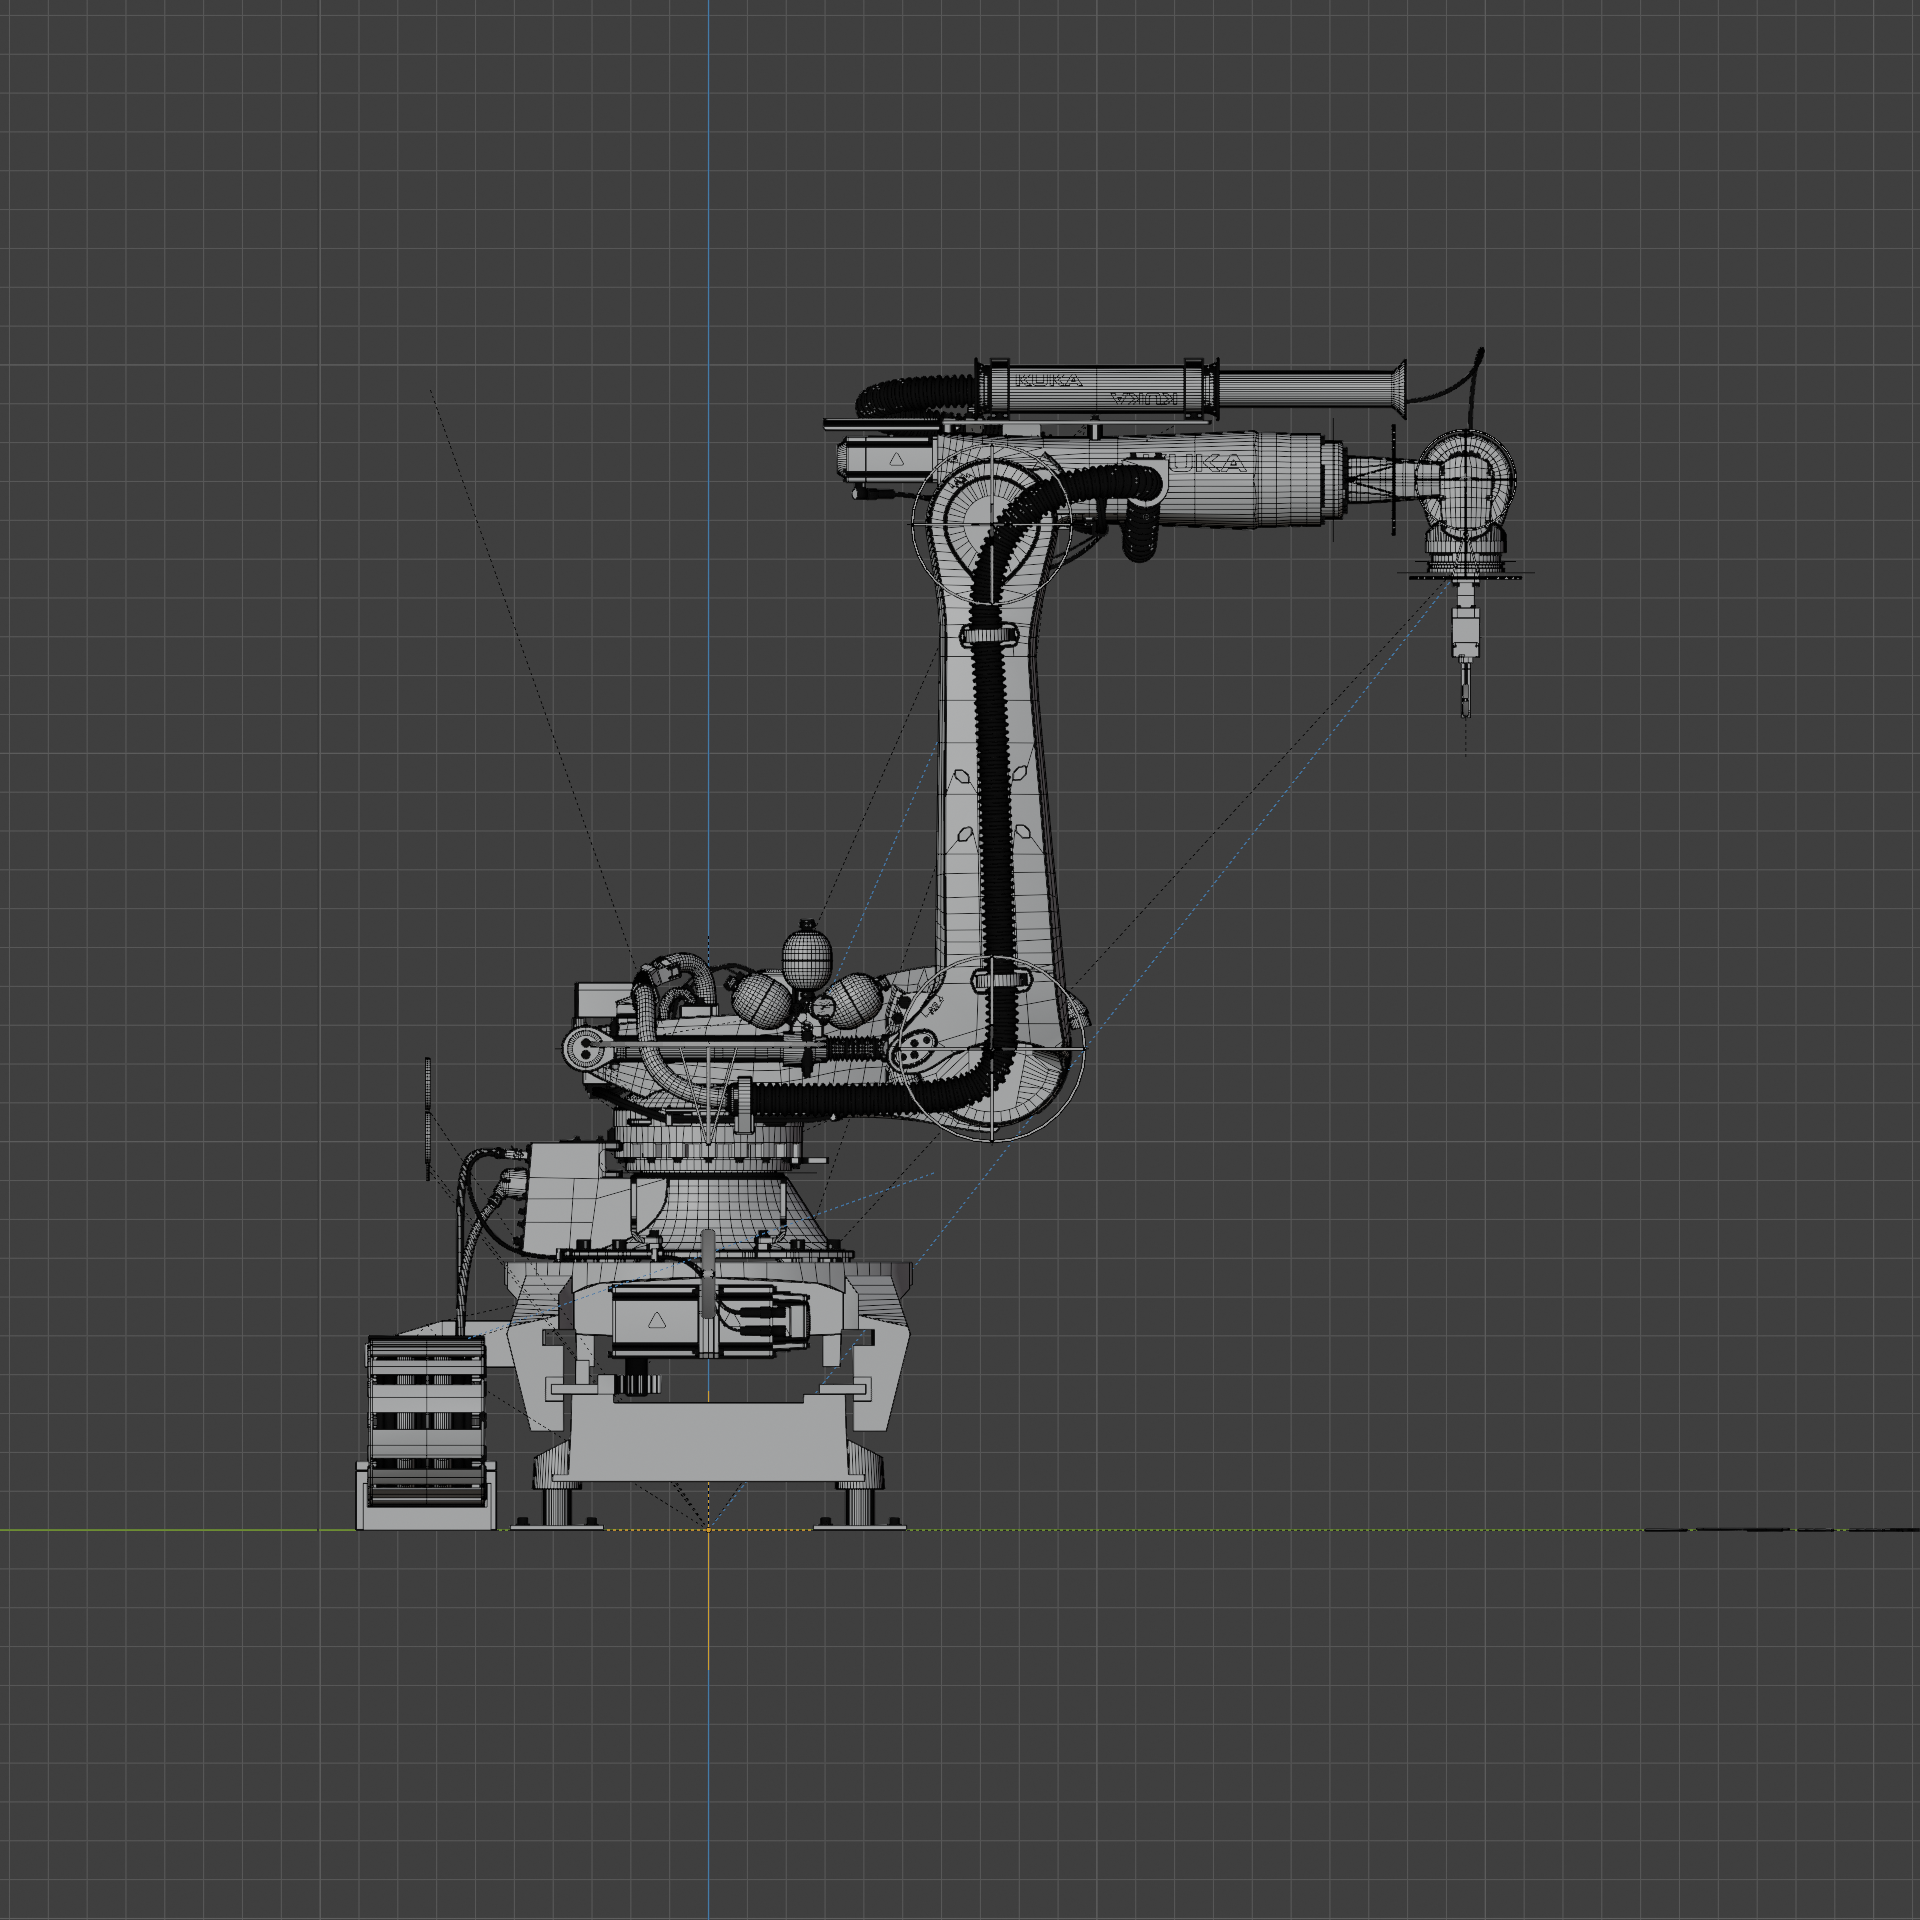This screenshot has height=1920, width=1920.
Task: Click the warning triangle decal on the base motor
Action: point(657,1322)
